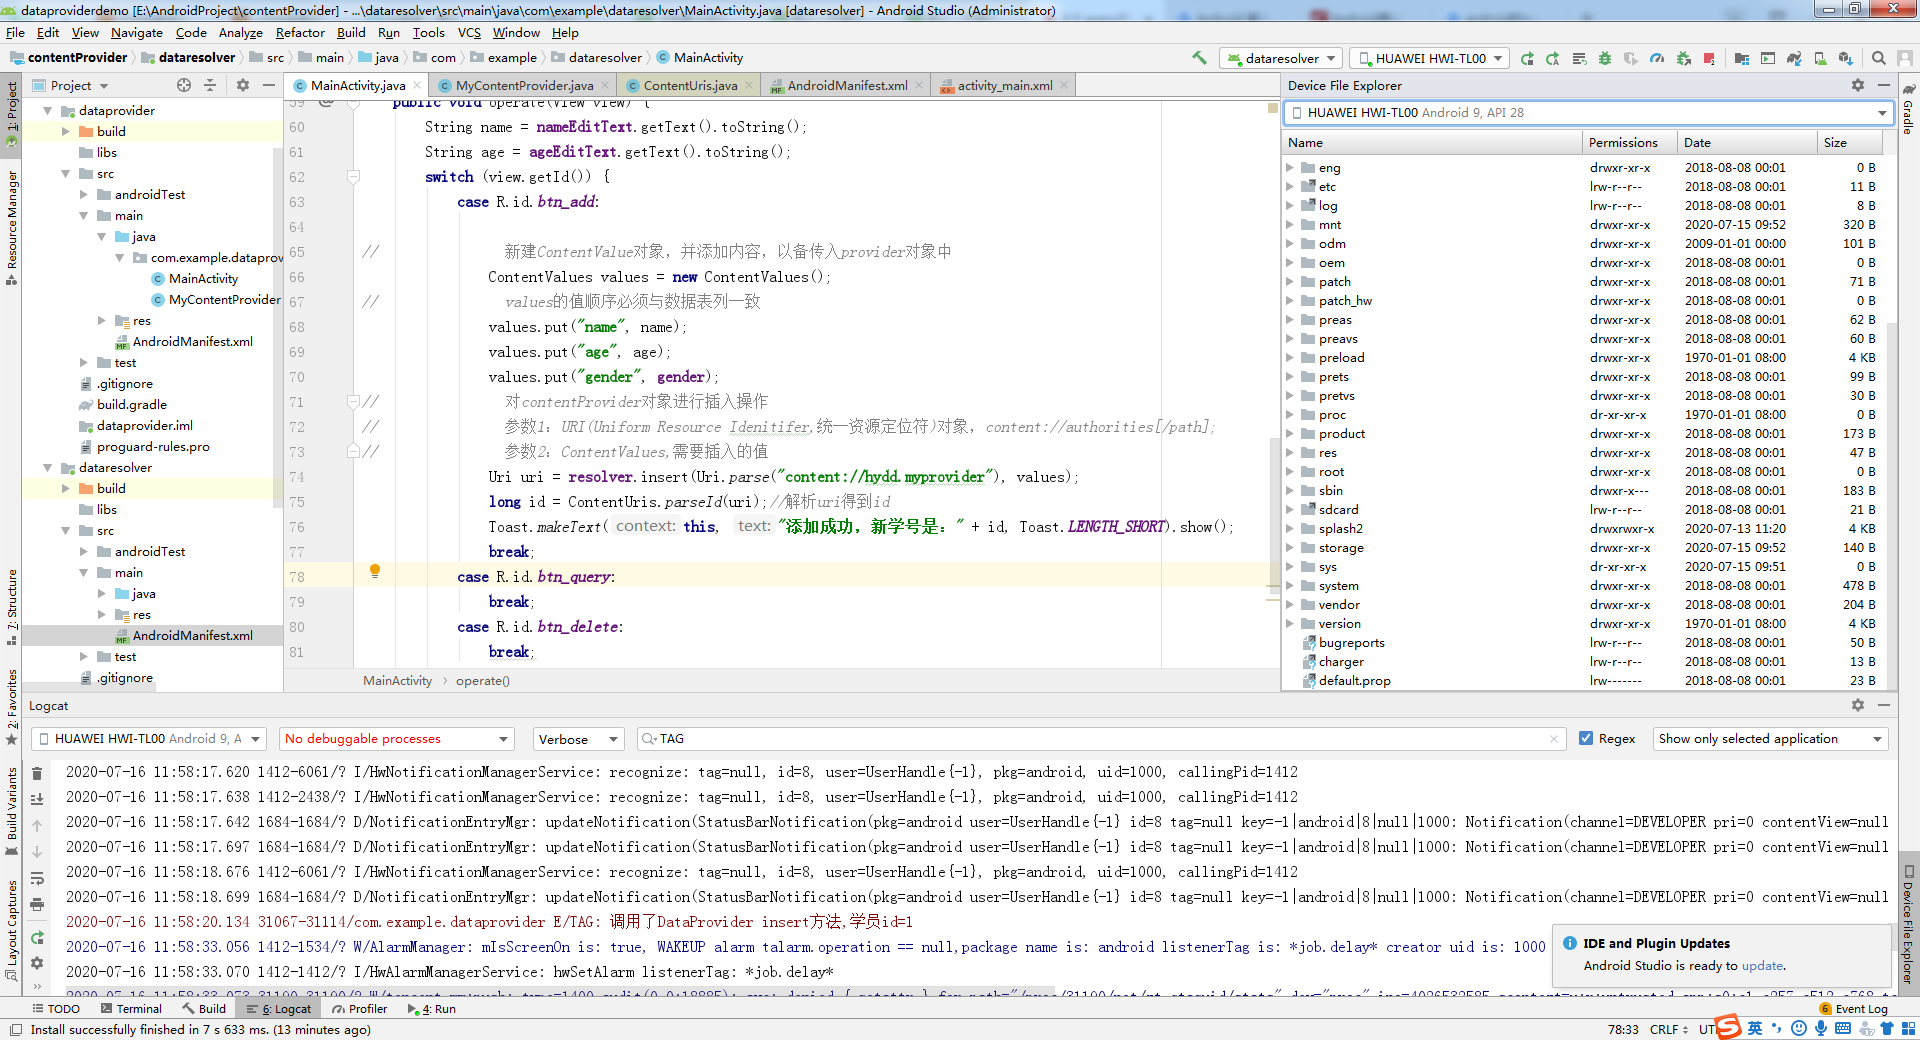Toggle Gradle side tool window
The width and height of the screenshot is (1920, 1040).
click(1908, 112)
